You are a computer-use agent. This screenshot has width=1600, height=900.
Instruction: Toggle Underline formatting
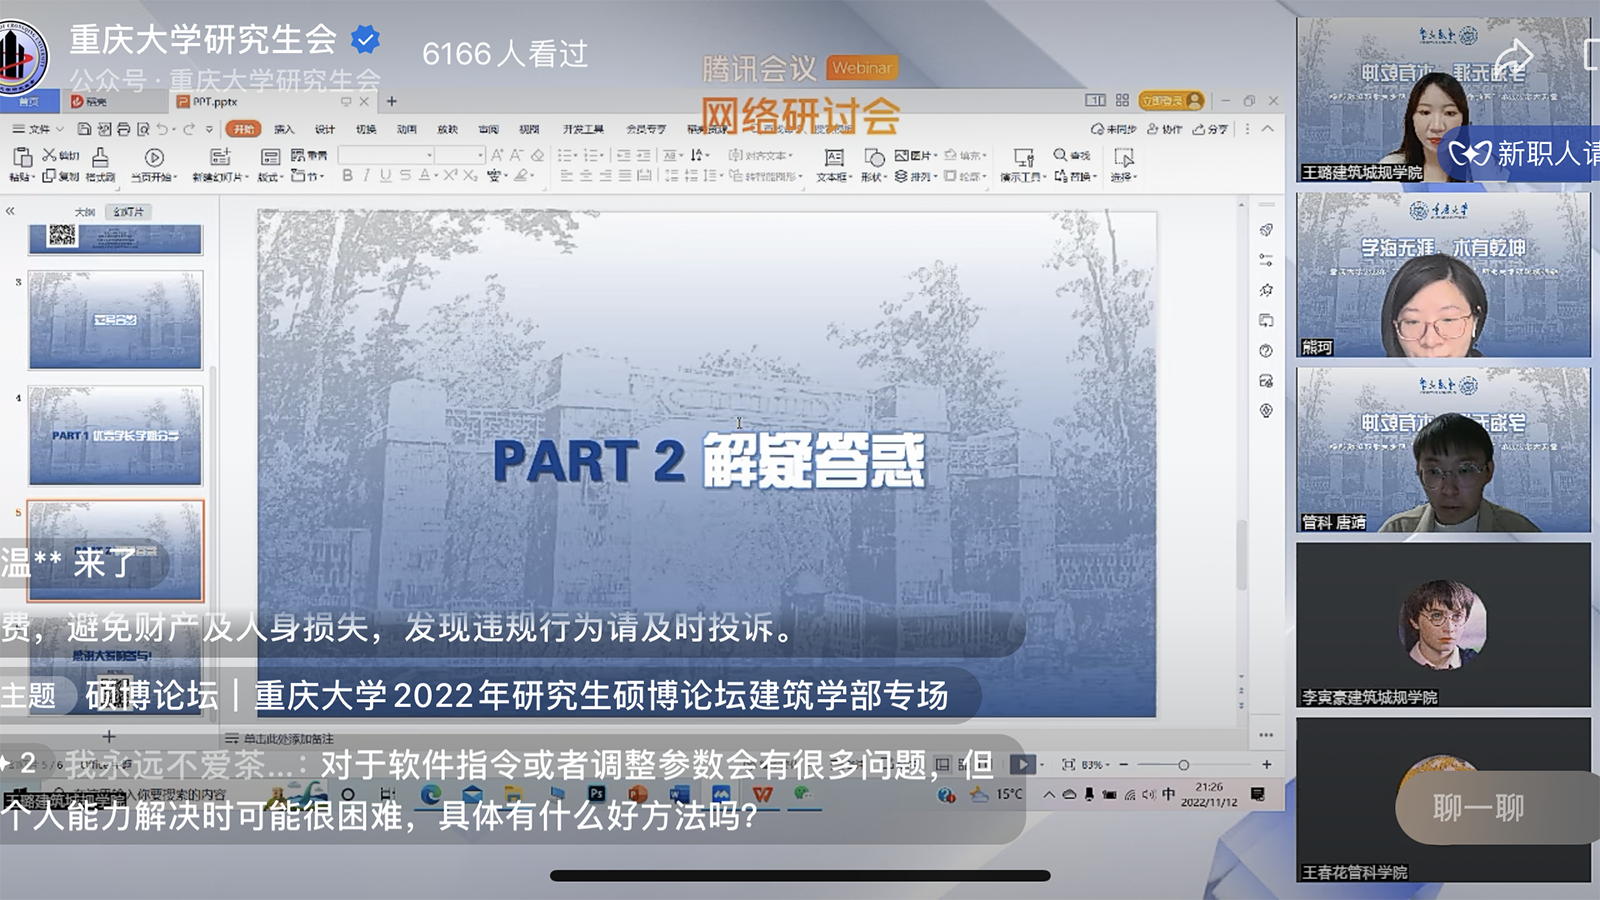pos(385,175)
